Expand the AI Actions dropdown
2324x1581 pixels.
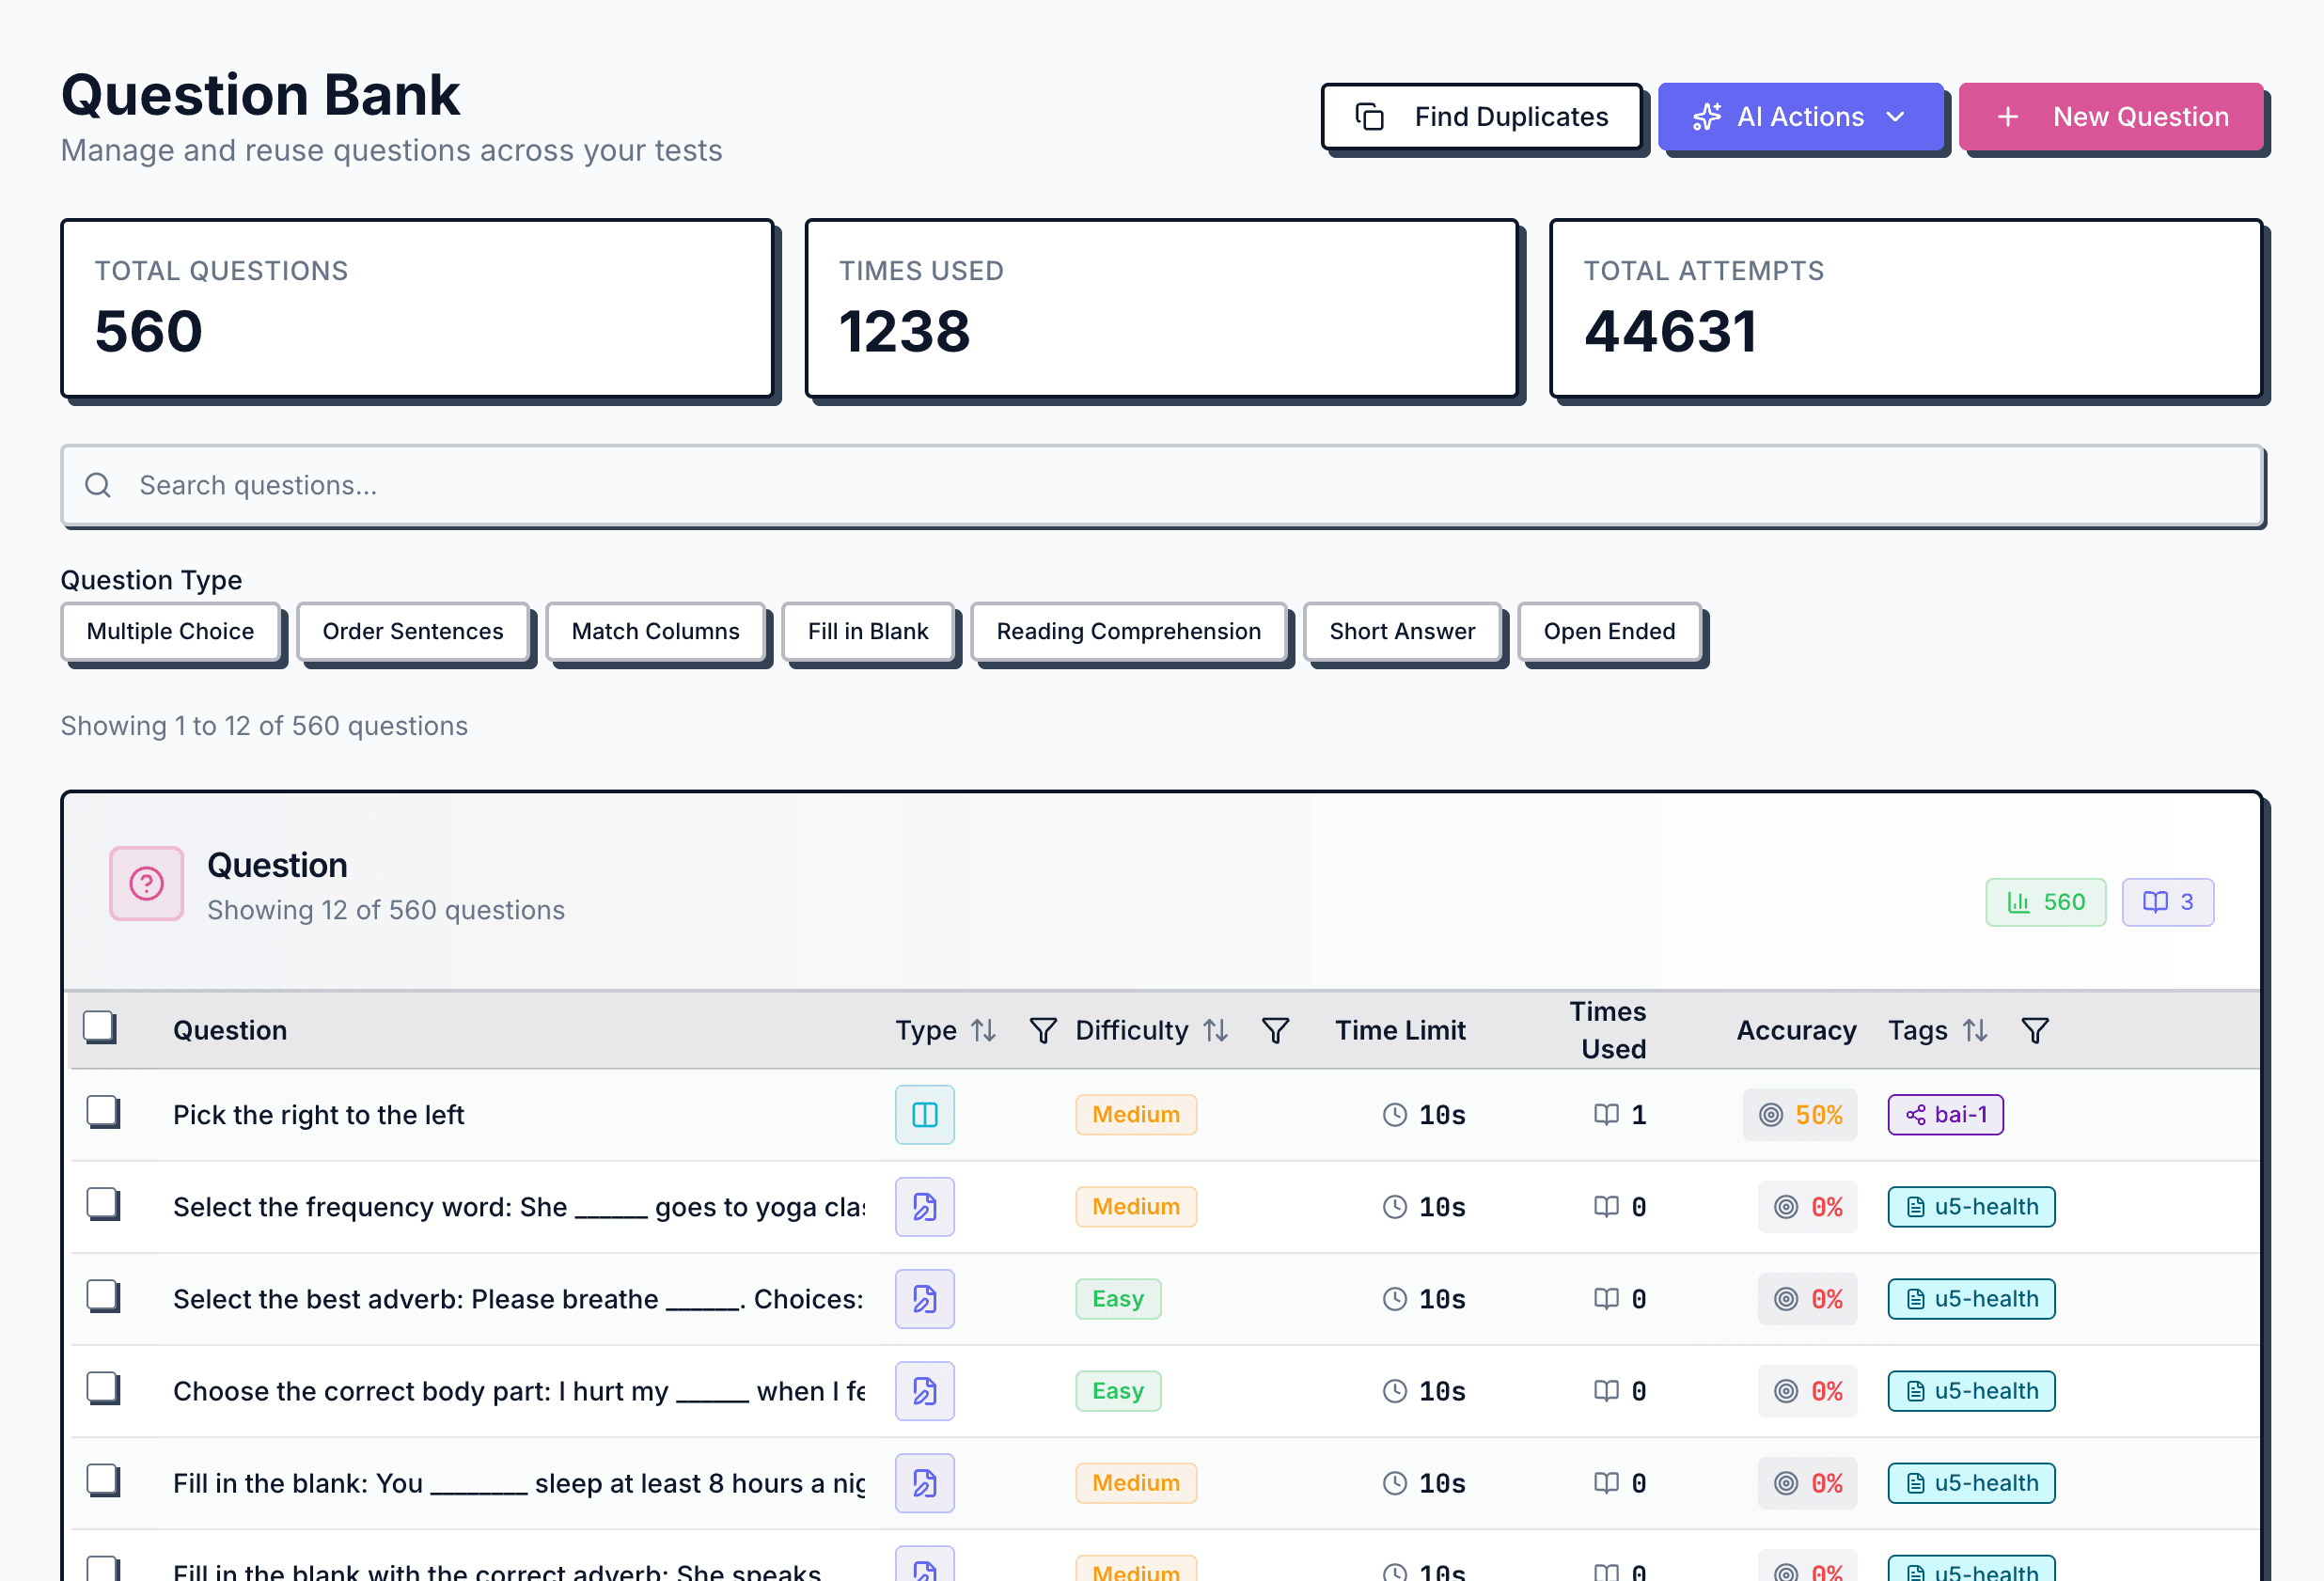tap(1801, 116)
